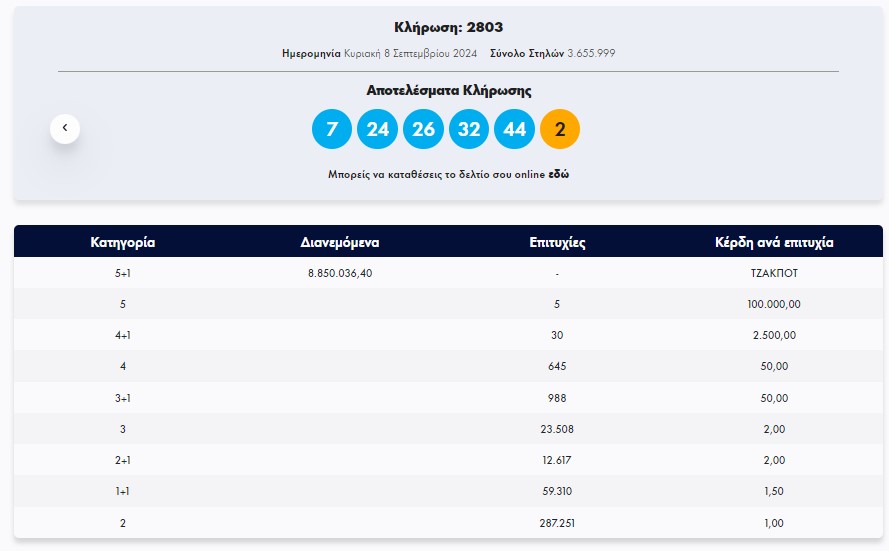Image resolution: width=889 pixels, height=551 pixels.
Task: Click the 'Επιτυχίες' column header
Action: (557, 242)
